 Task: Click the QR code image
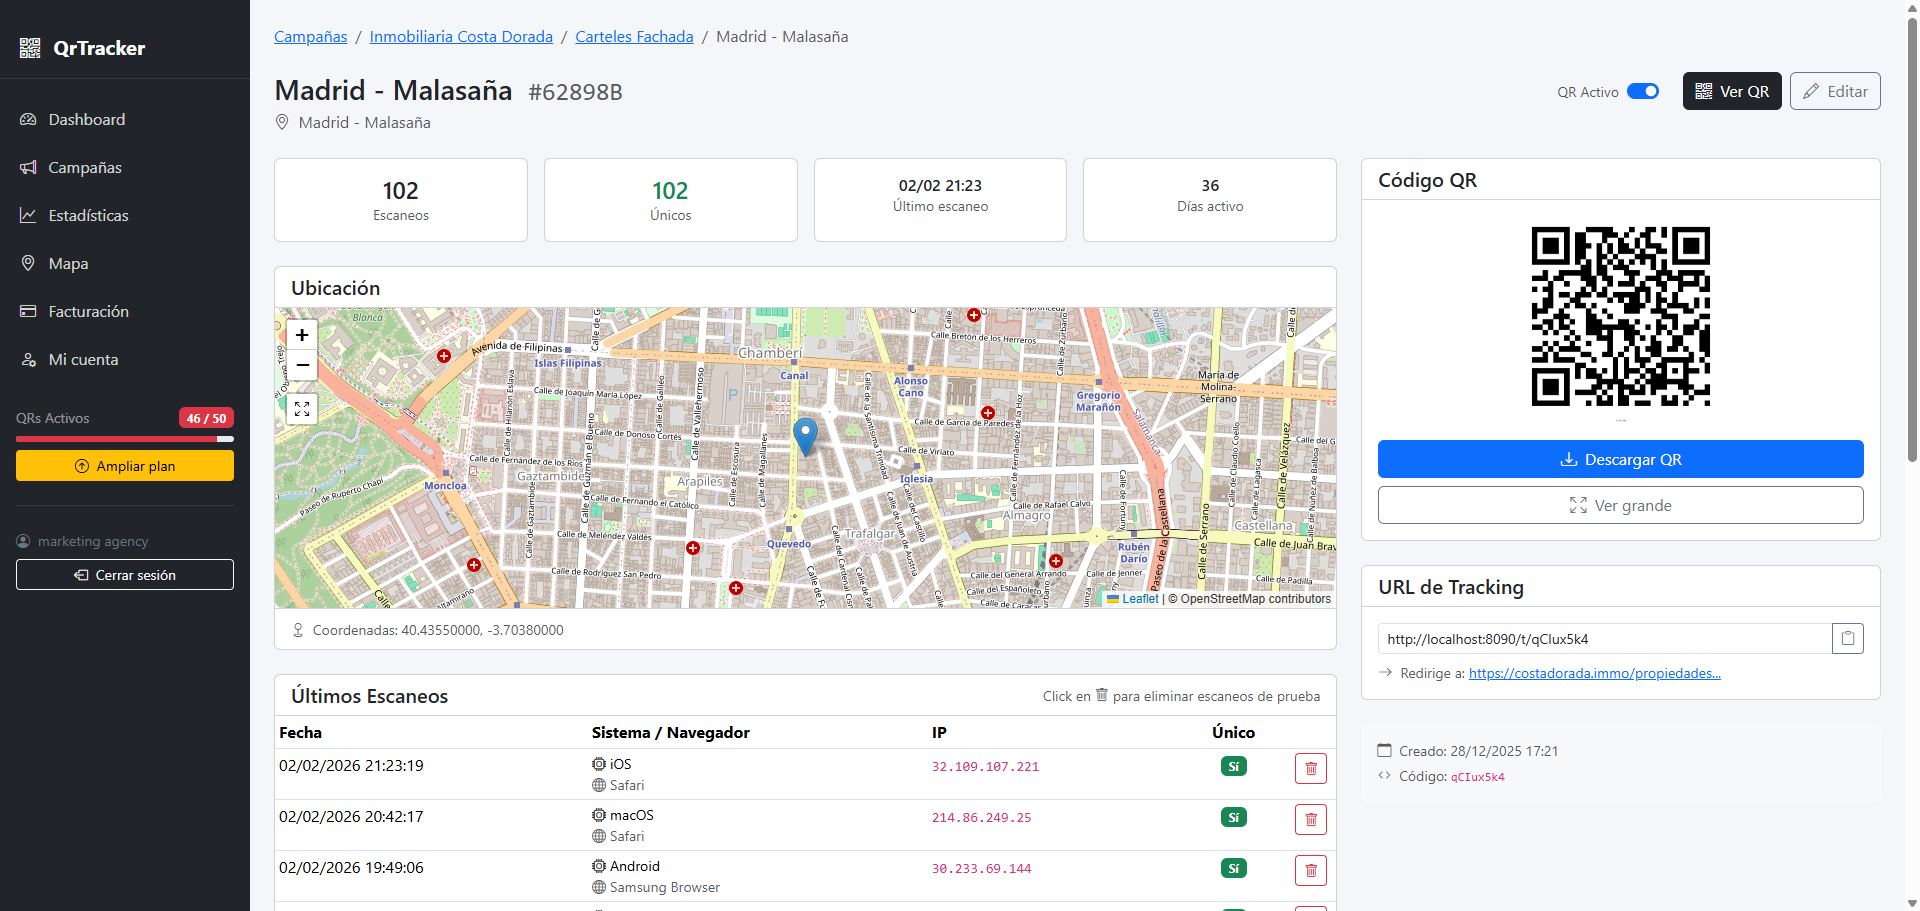[1620, 316]
